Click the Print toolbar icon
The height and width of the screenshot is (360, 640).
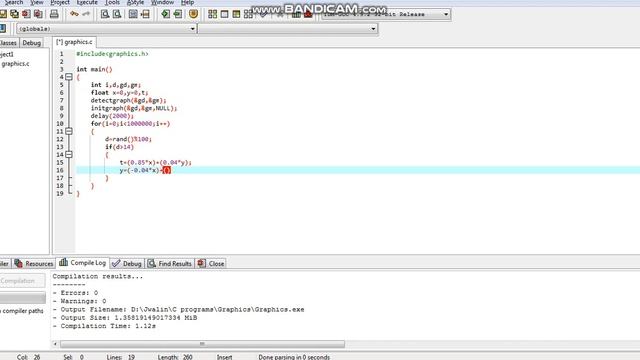tap(54, 14)
